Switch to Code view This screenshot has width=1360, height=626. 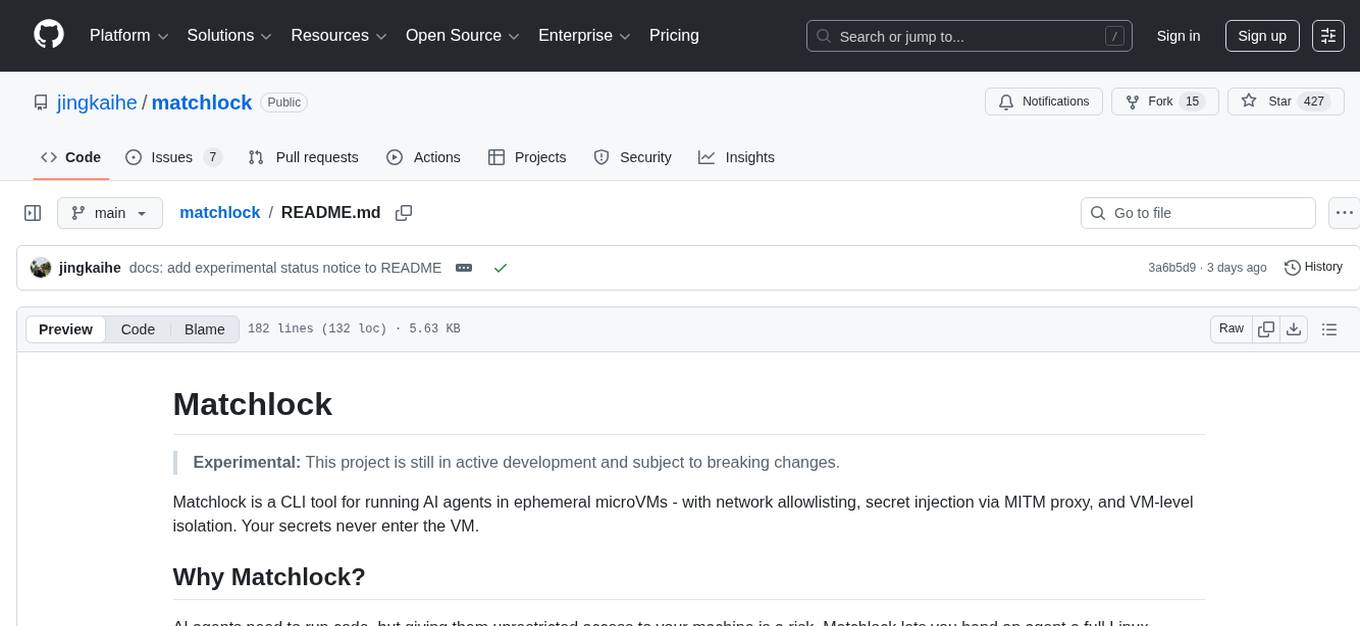(138, 329)
